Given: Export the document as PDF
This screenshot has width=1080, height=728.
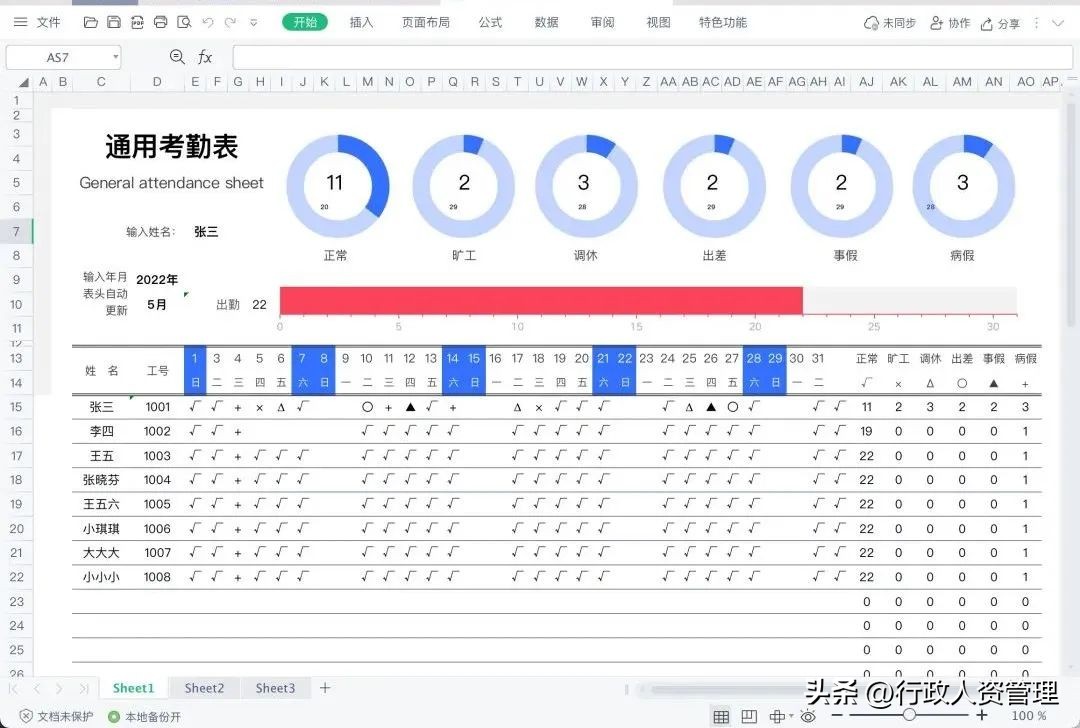Looking at the screenshot, I should (x=137, y=22).
